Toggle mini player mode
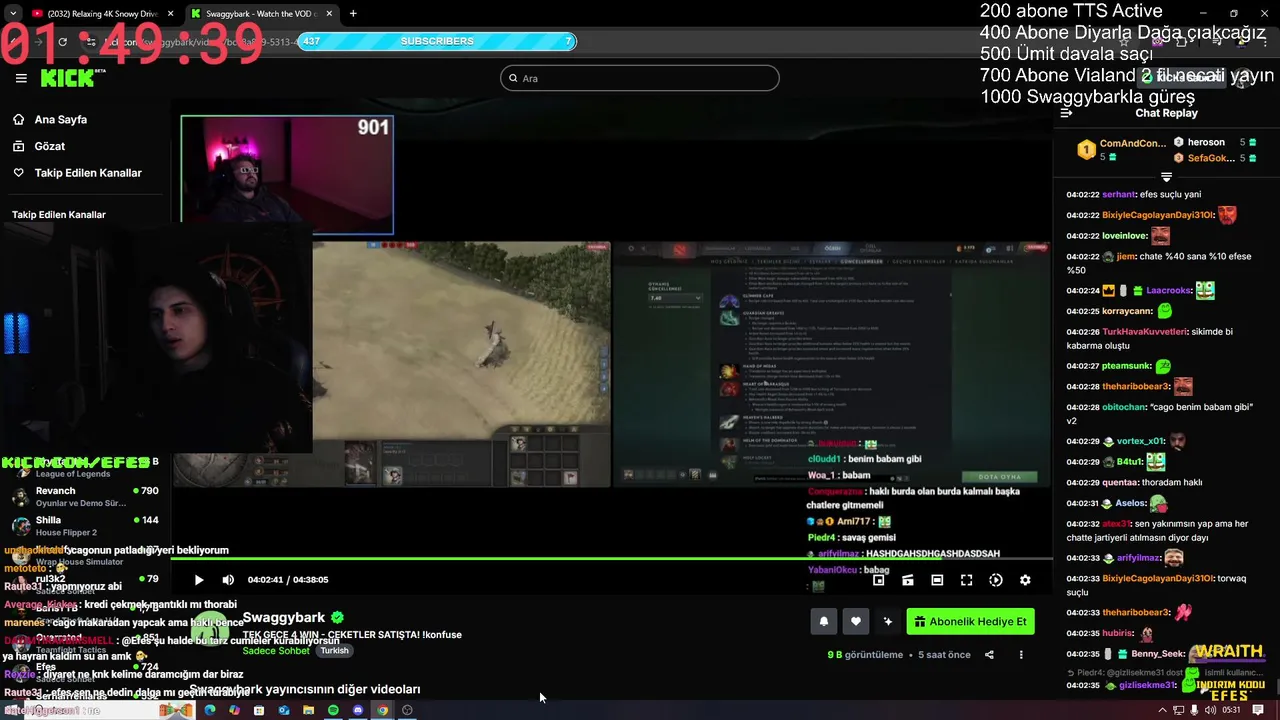 point(907,580)
